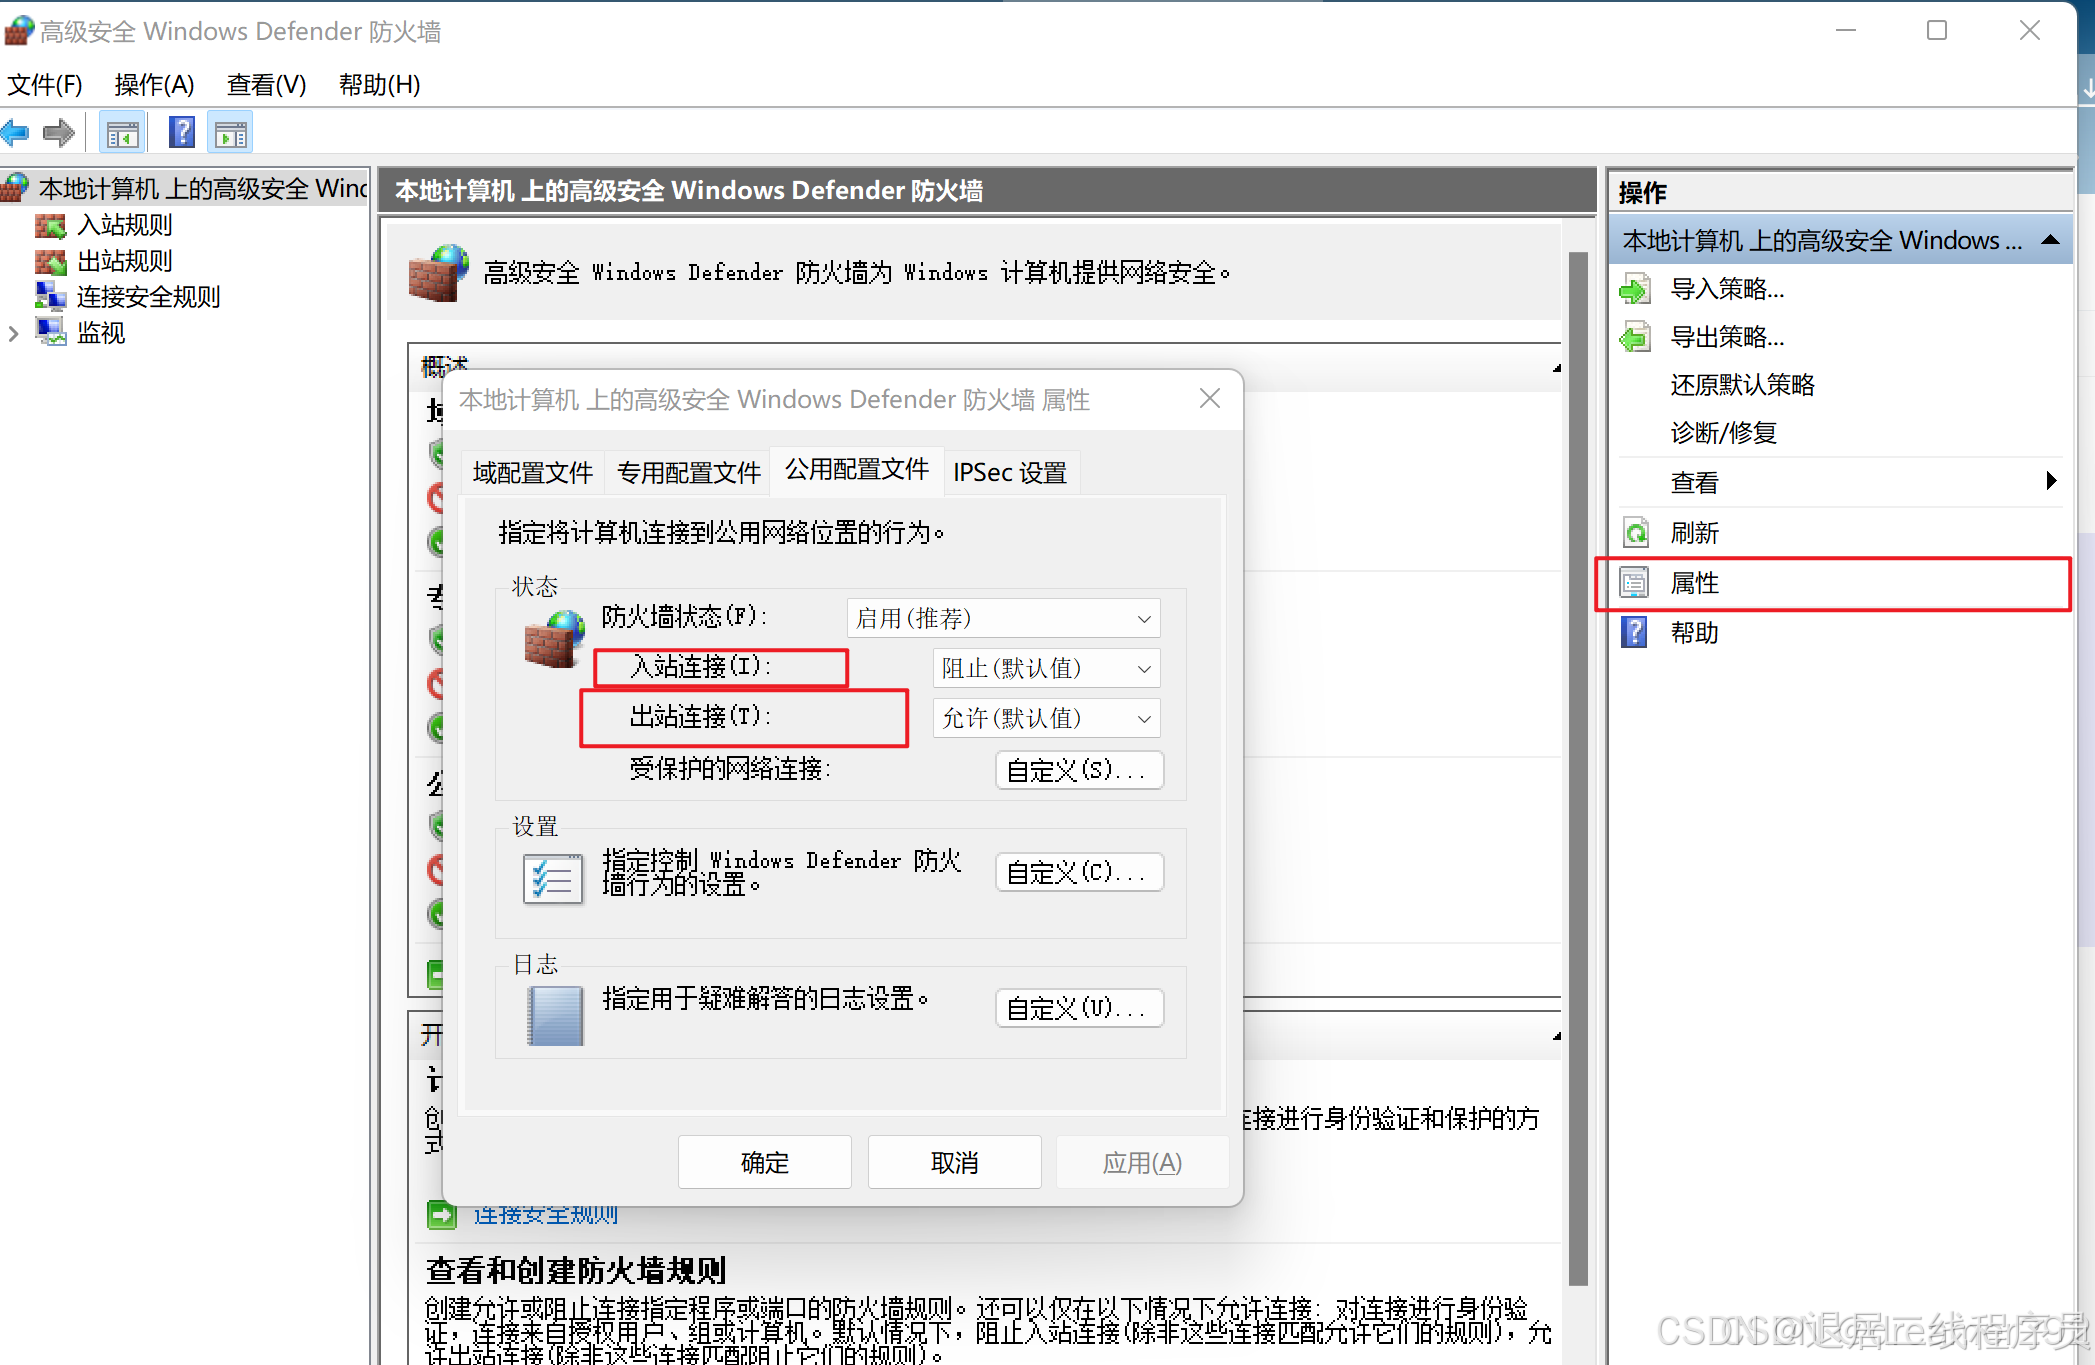
Task: Click Customize (自定义 U) for logging
Action: pyautogui.click(x=1079, y=1008)
